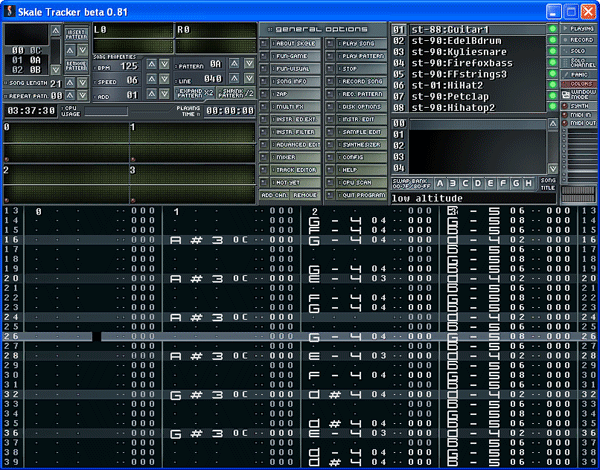This screenshot has width=600, height=470.
Task: Increase Song Length with up arrow
Action: [70, 83]
